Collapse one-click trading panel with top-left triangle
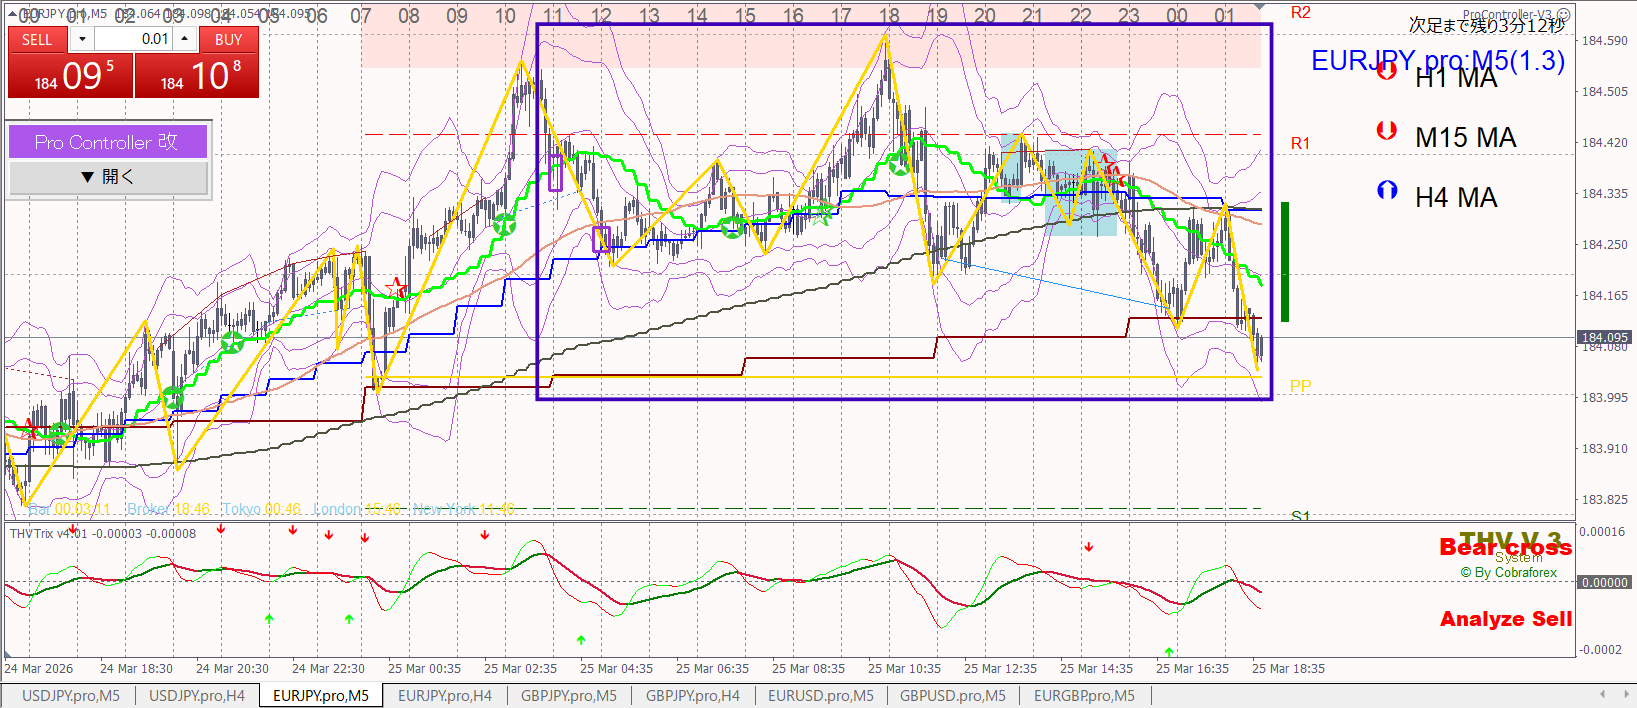The height and width of the screenshot is (708, 1637). tap(13, 13)
